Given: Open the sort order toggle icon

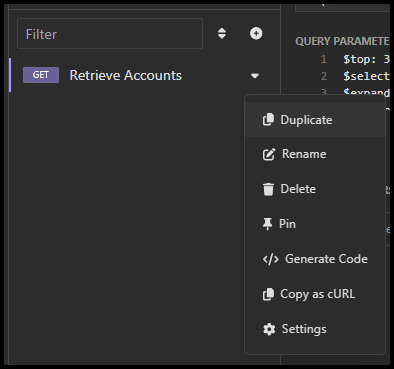Looking at the screenshot, I should 222,33.
